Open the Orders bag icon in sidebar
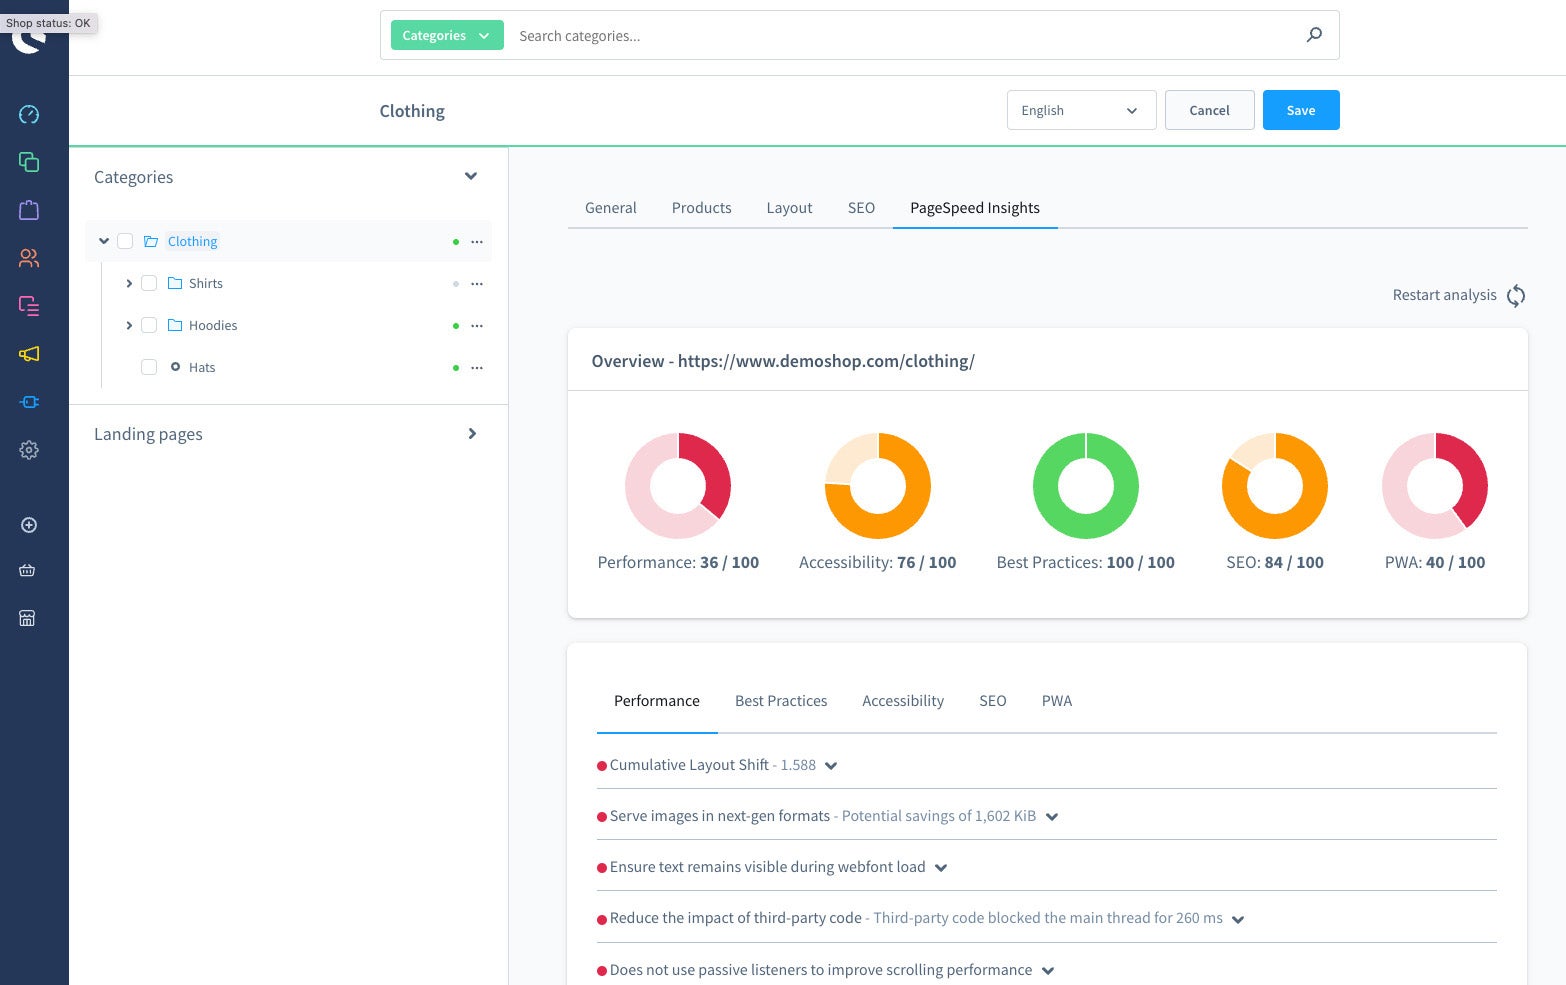This screenshot has width=1566, height=985. 29,210
